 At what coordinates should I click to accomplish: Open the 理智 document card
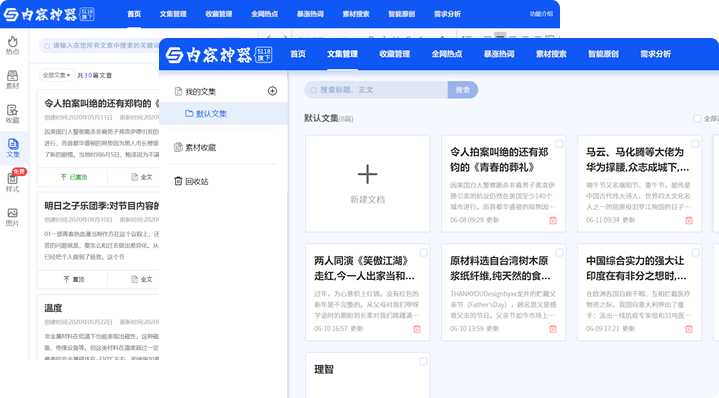(368, 375)
